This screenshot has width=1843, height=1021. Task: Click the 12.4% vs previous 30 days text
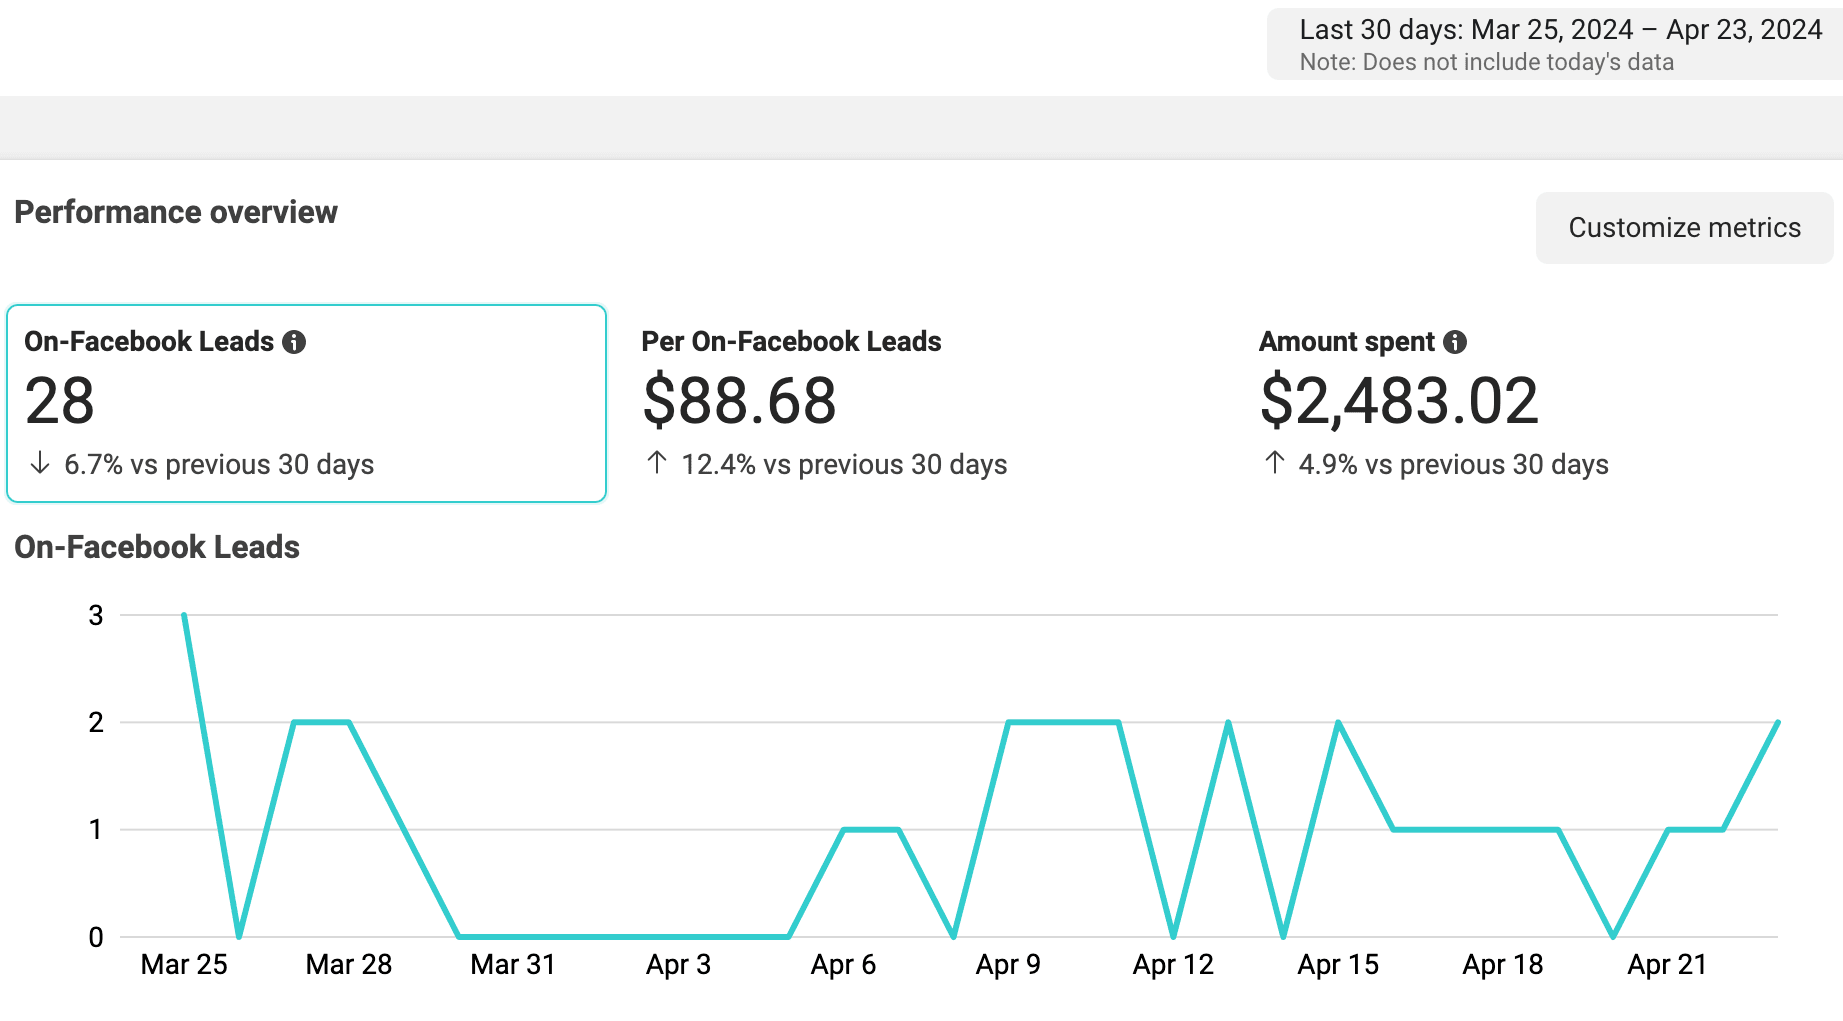pos(844,465)
